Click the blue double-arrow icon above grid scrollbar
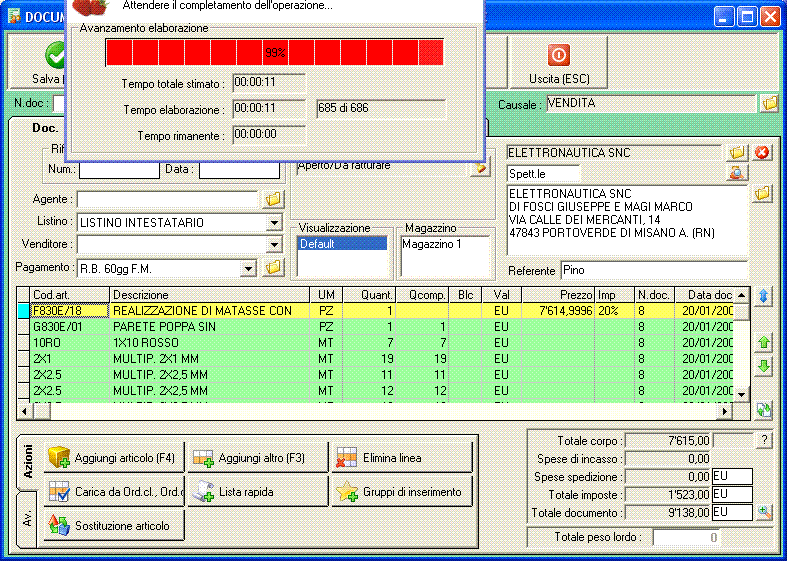The width and height of the screenshot is (787, 561). tap(764, 296)
